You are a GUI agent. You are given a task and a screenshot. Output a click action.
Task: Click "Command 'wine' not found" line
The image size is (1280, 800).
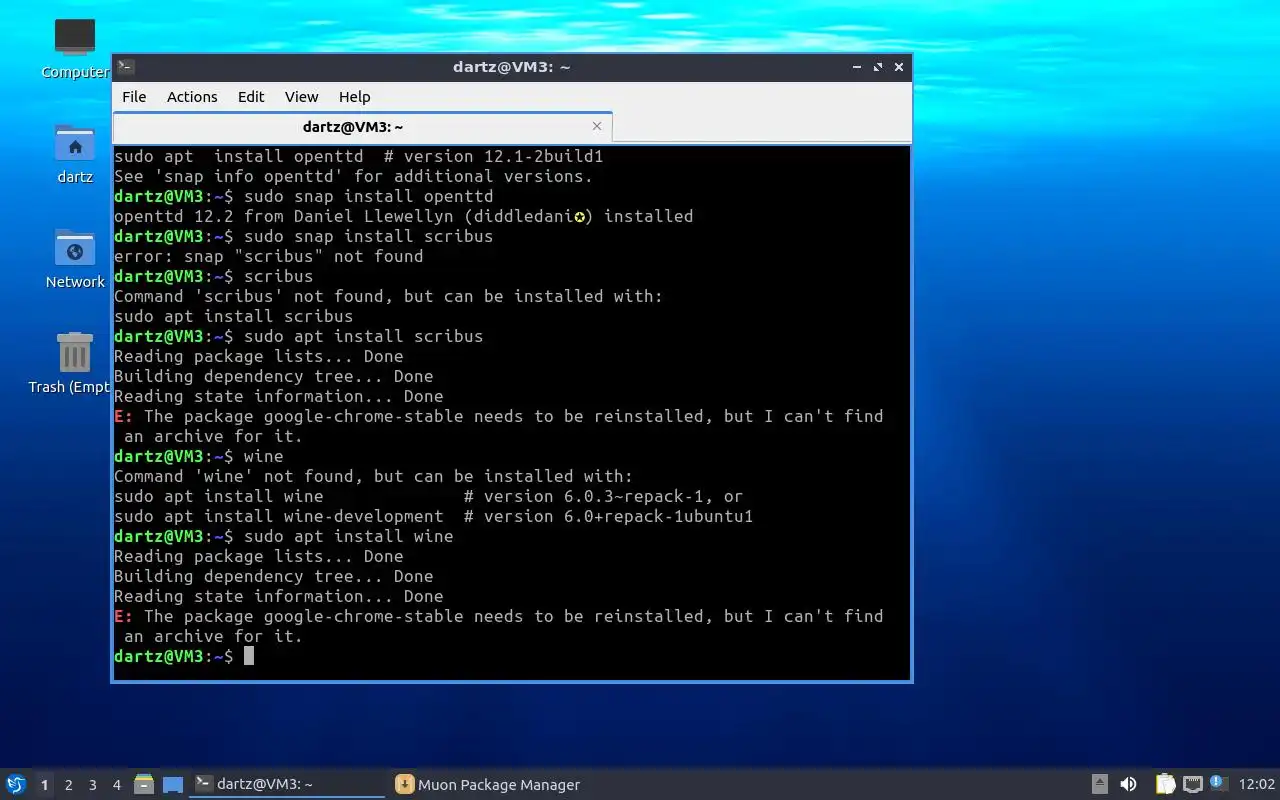coord(373,476)
